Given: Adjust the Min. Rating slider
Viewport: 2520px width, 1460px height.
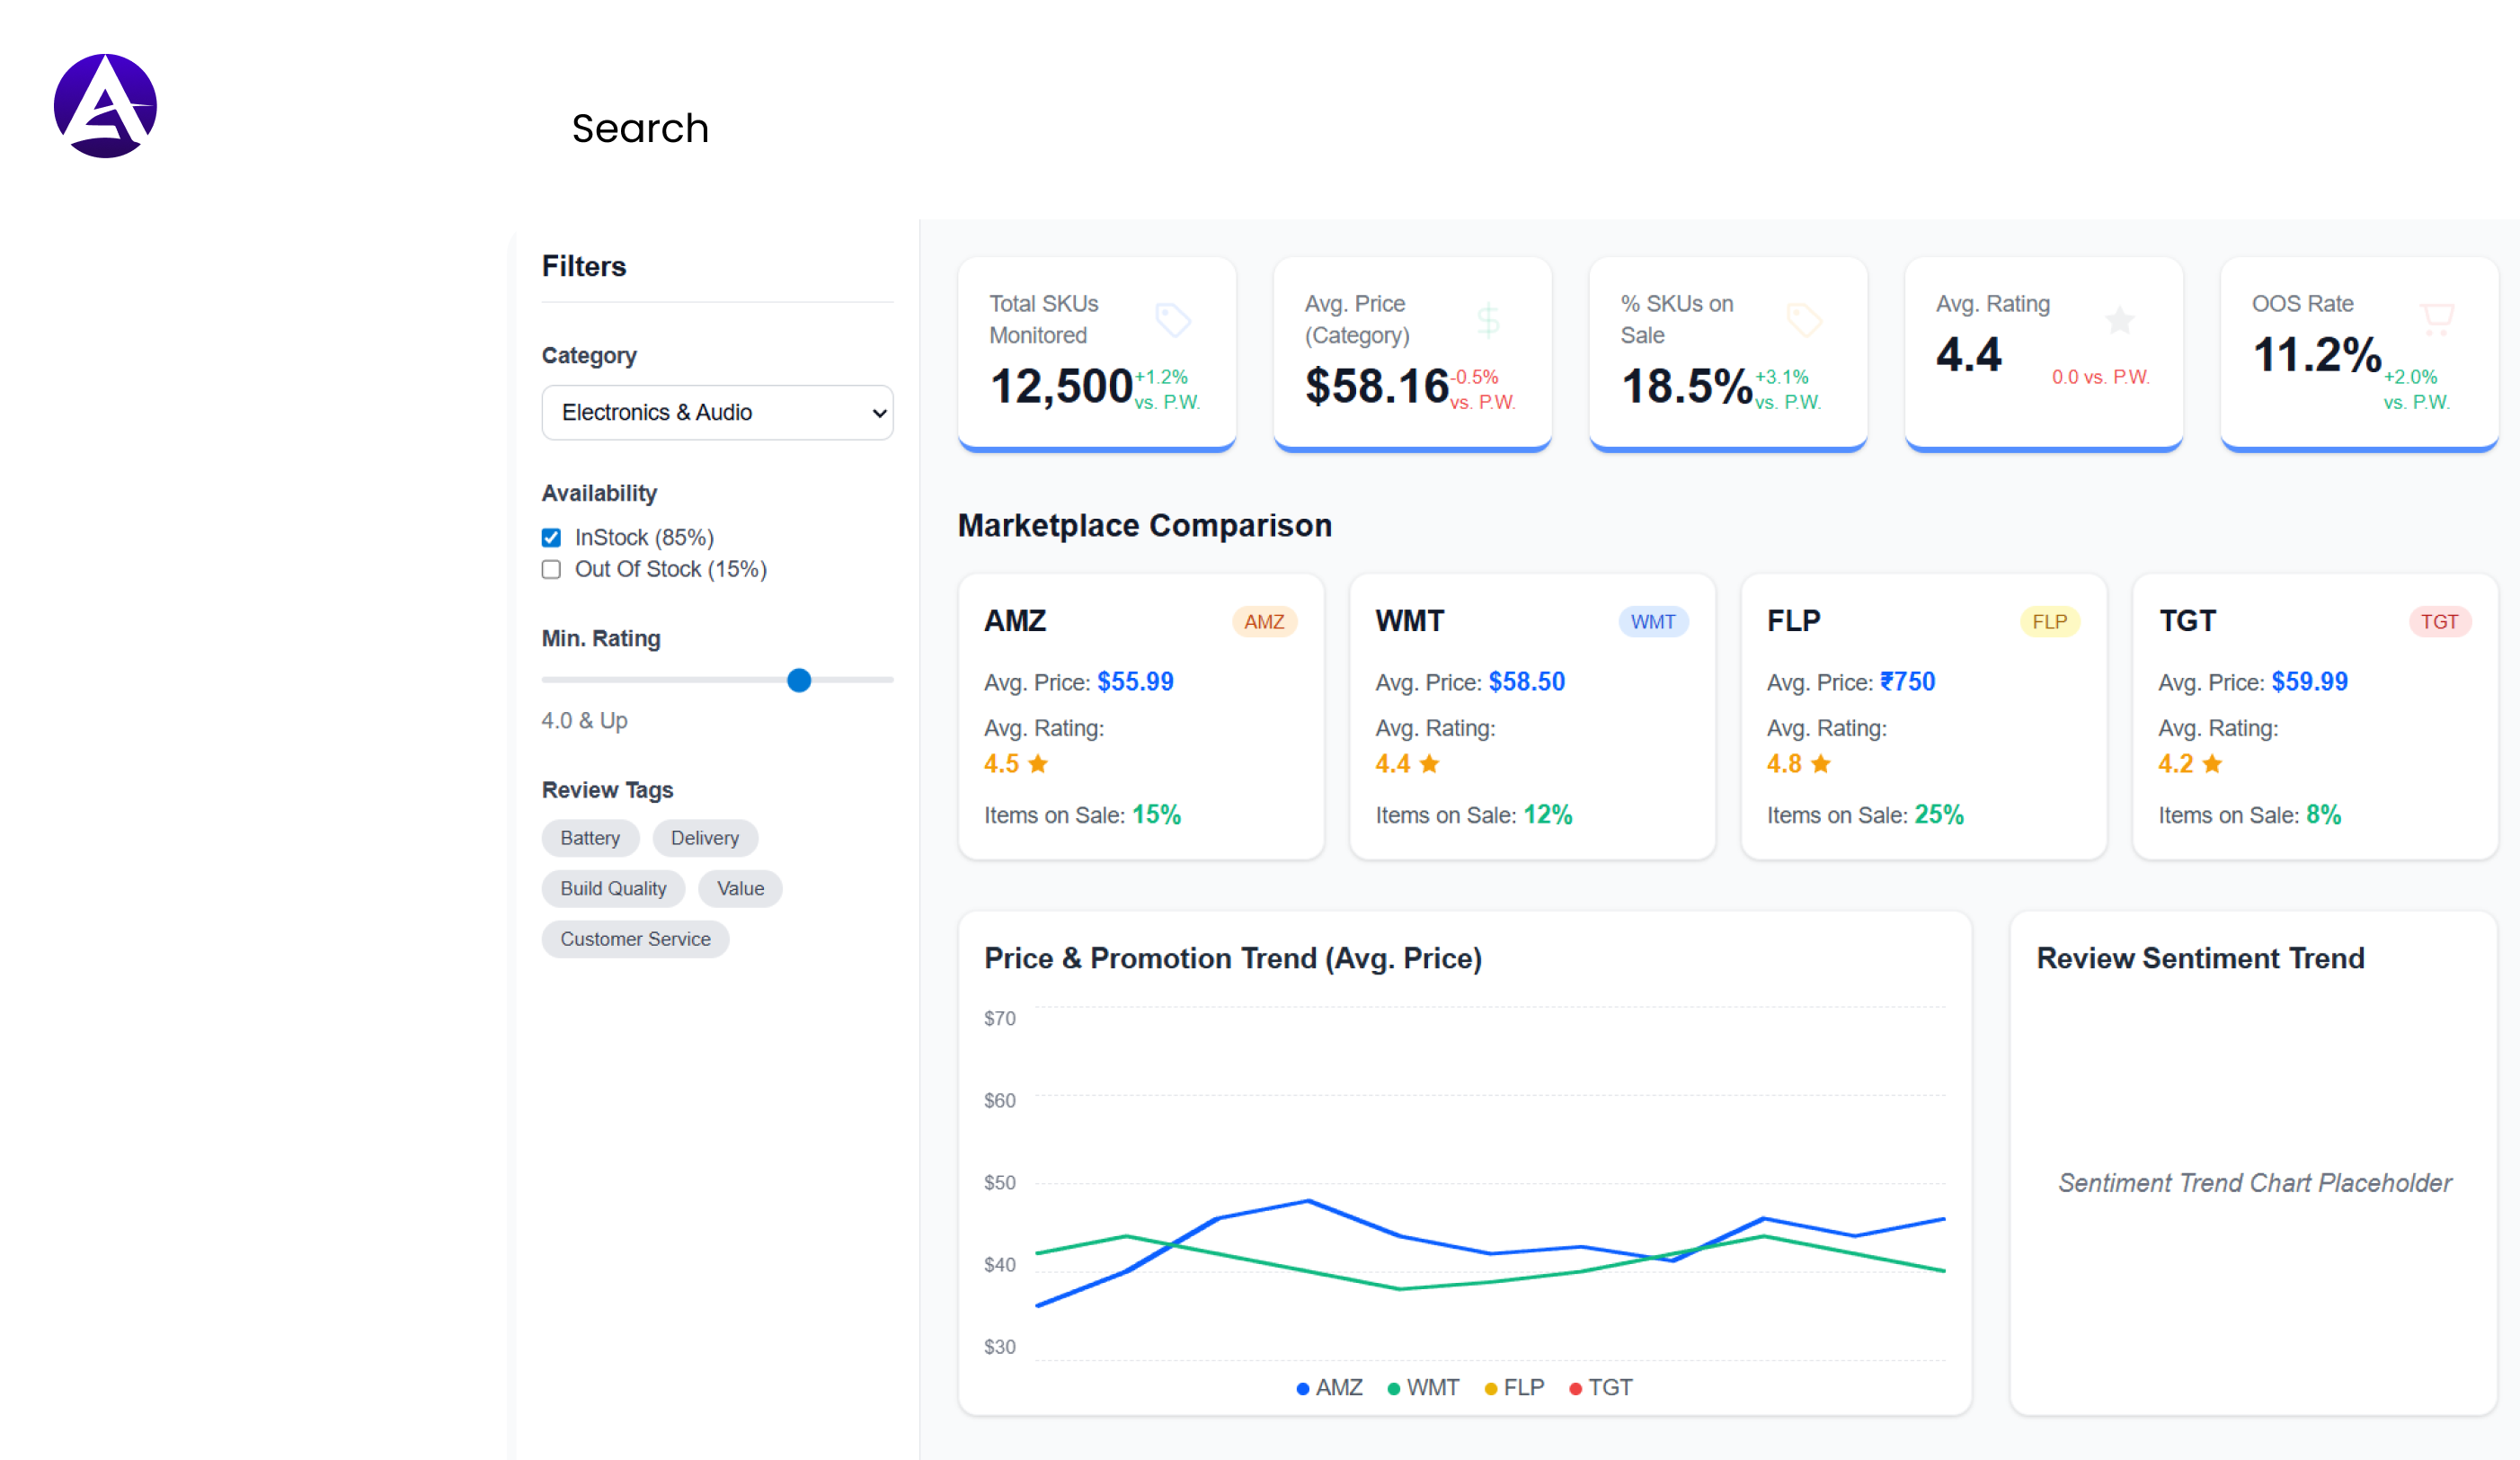Looking at the screenshot, I should pos(798,681).
